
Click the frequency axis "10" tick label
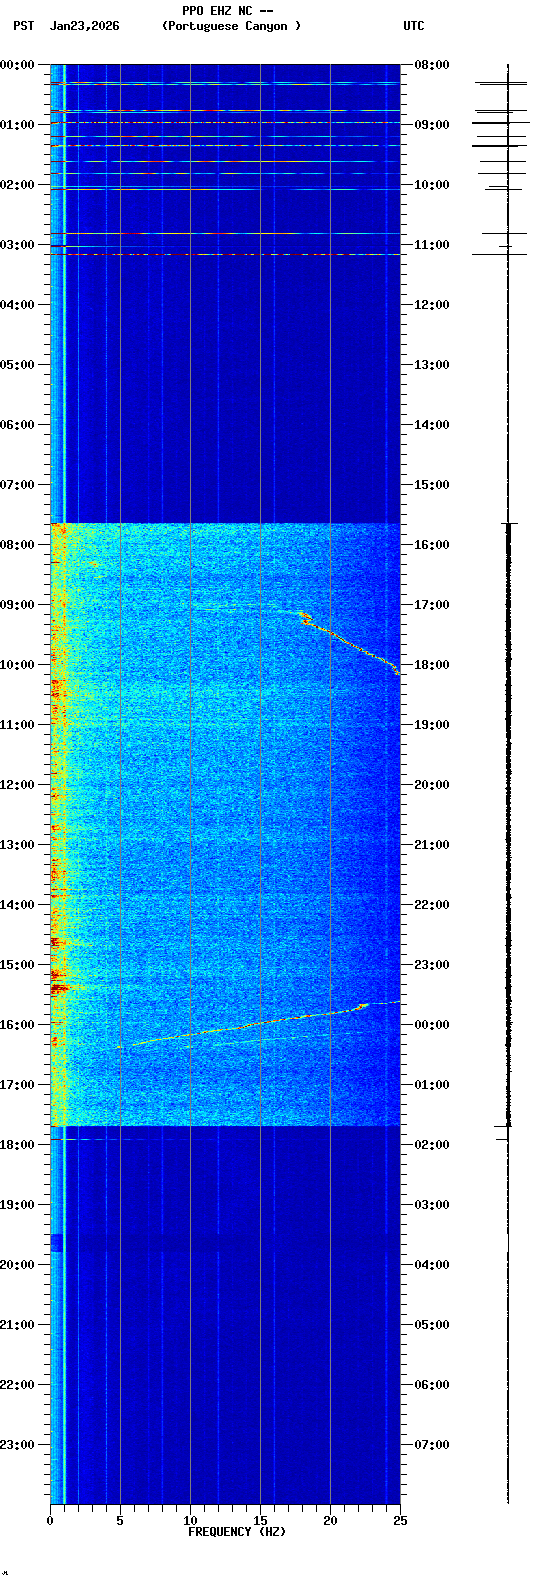click(x=190, y=1521)
